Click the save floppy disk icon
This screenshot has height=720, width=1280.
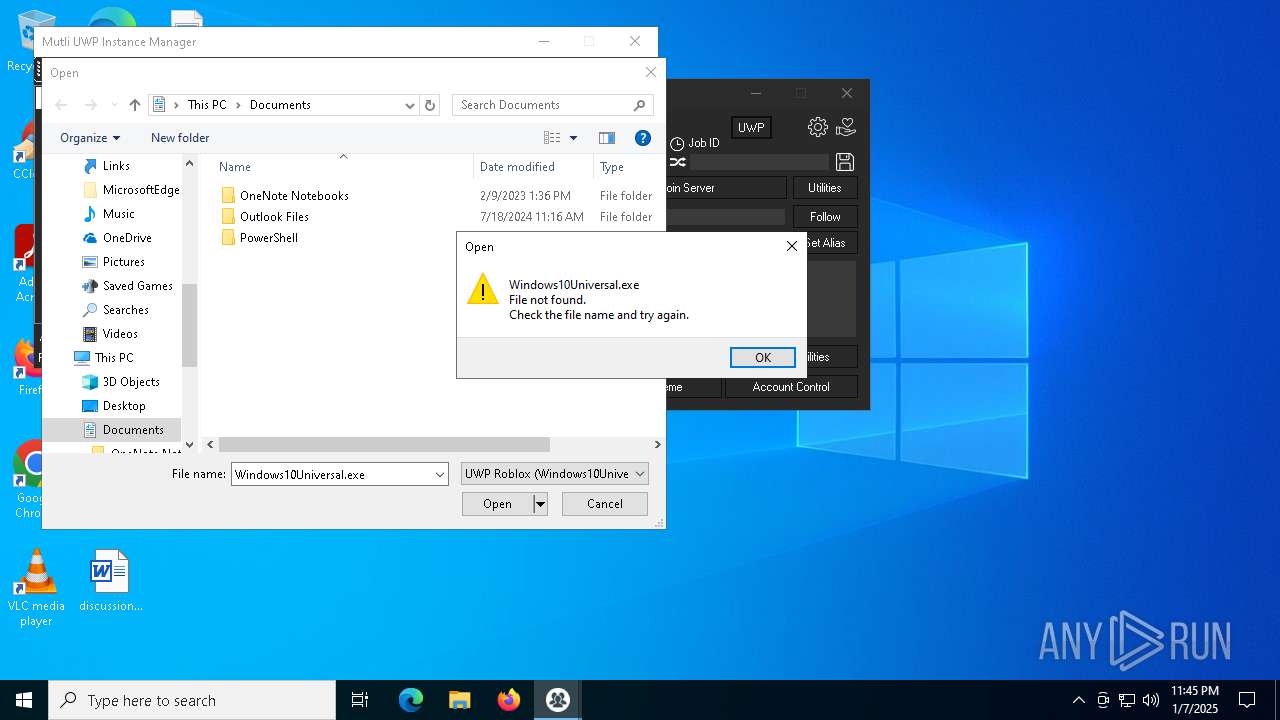pos(845,162)
